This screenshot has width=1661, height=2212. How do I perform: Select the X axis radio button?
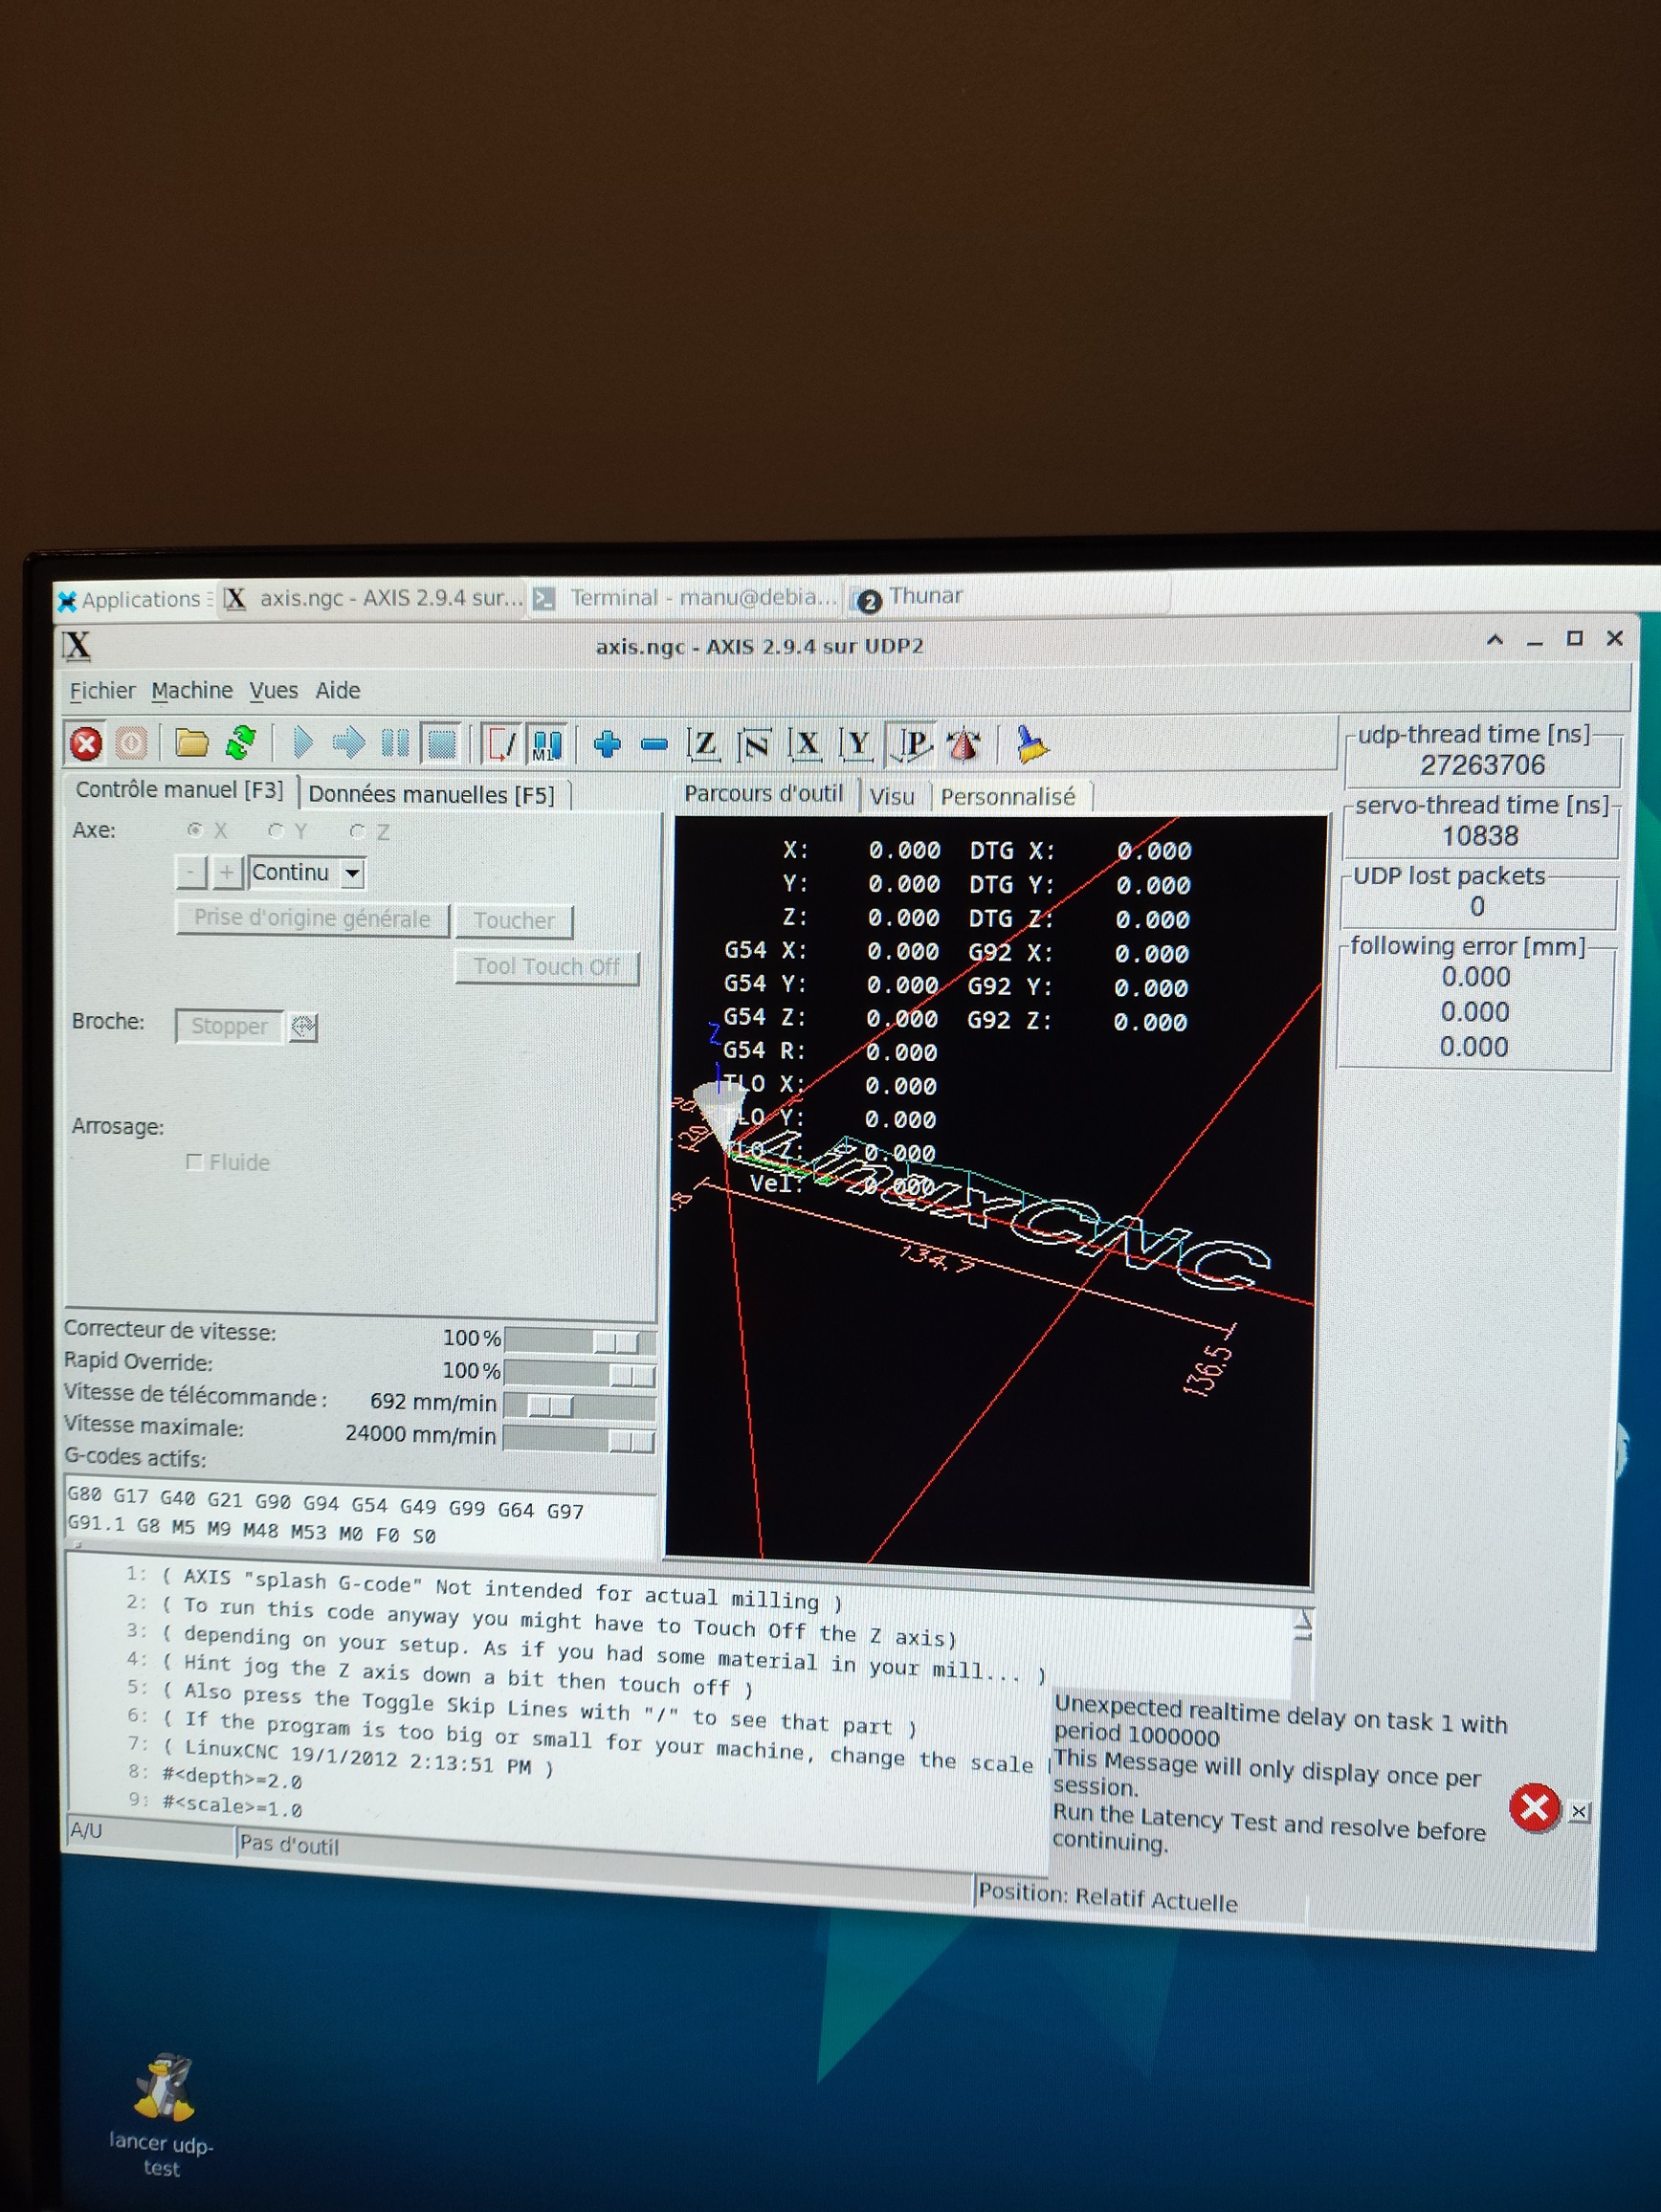point(196,830)
